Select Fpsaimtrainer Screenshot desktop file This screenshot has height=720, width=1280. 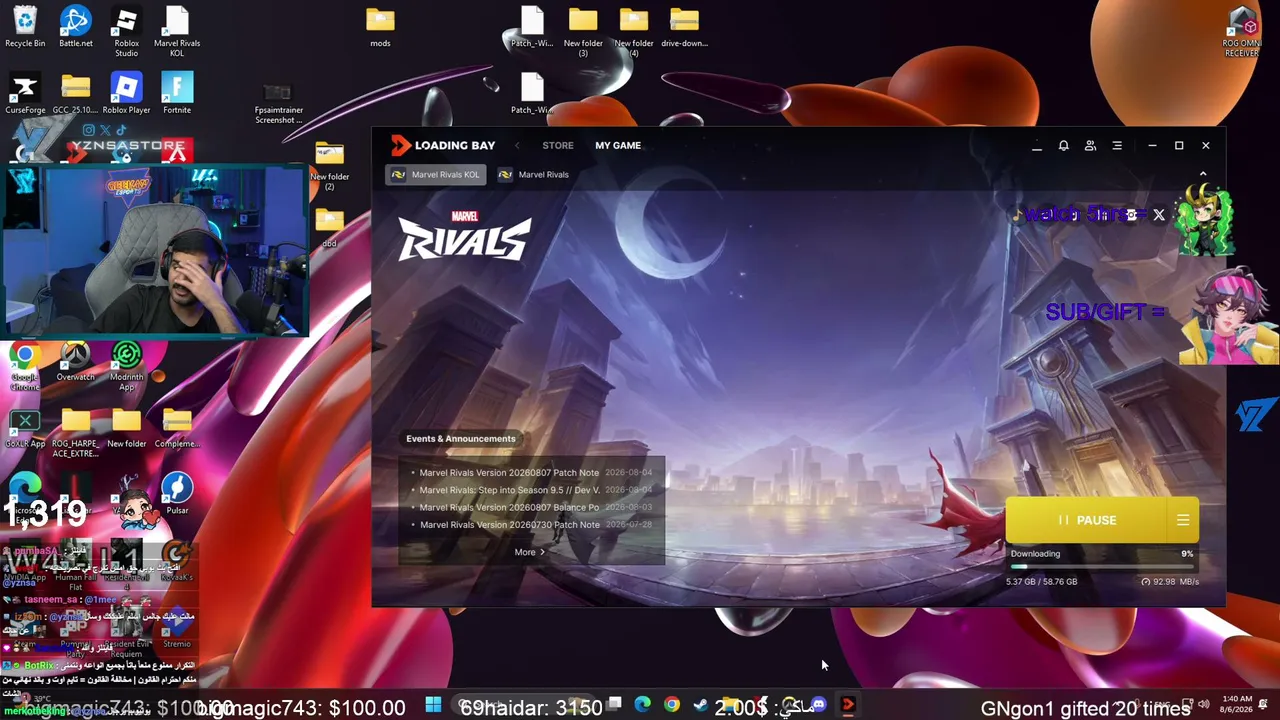tap(278, 104)
